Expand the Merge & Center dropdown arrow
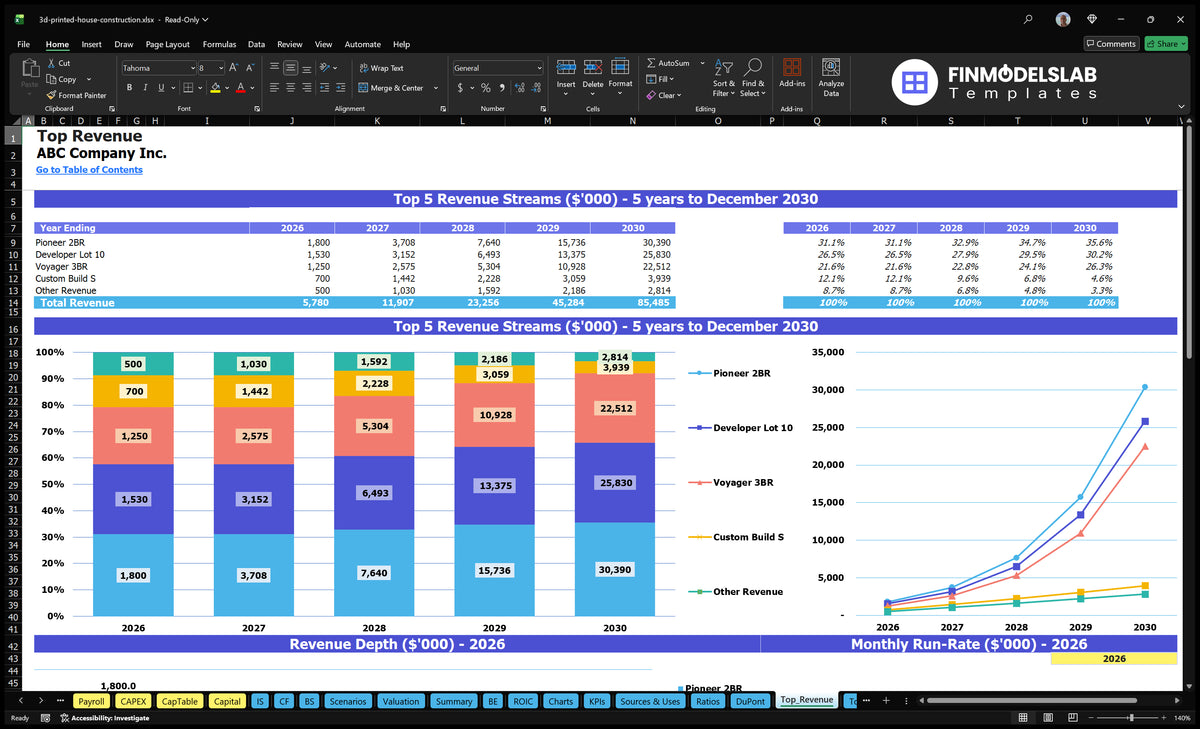This screenshot has height=729, width=1200. (434, 88)
